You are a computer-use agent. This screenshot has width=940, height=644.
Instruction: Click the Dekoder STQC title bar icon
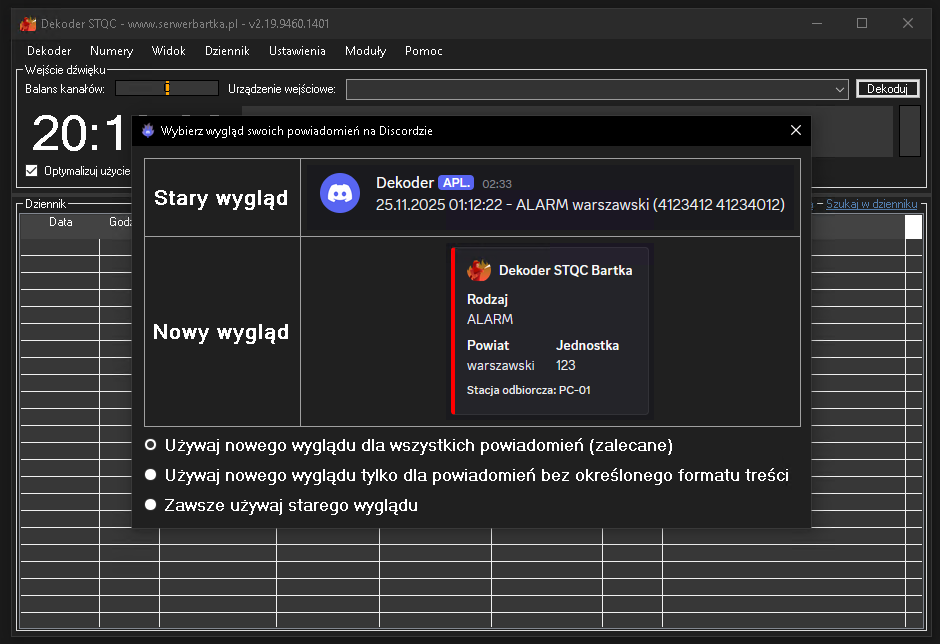pos(28,23)
